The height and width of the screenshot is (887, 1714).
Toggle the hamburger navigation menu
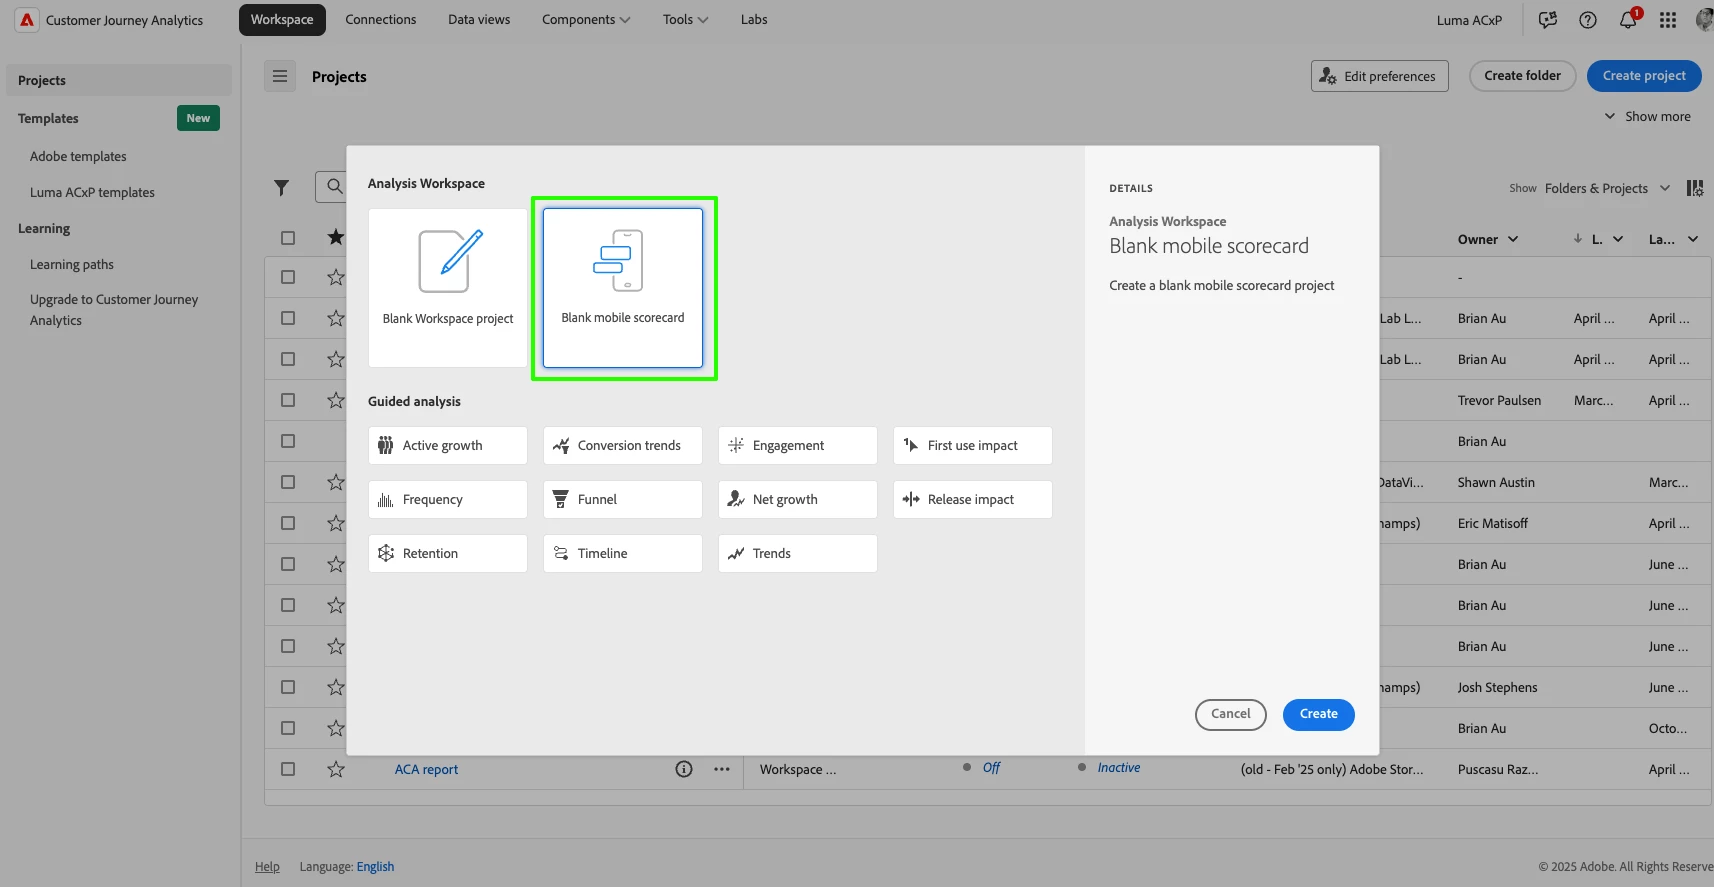point(280,76)
